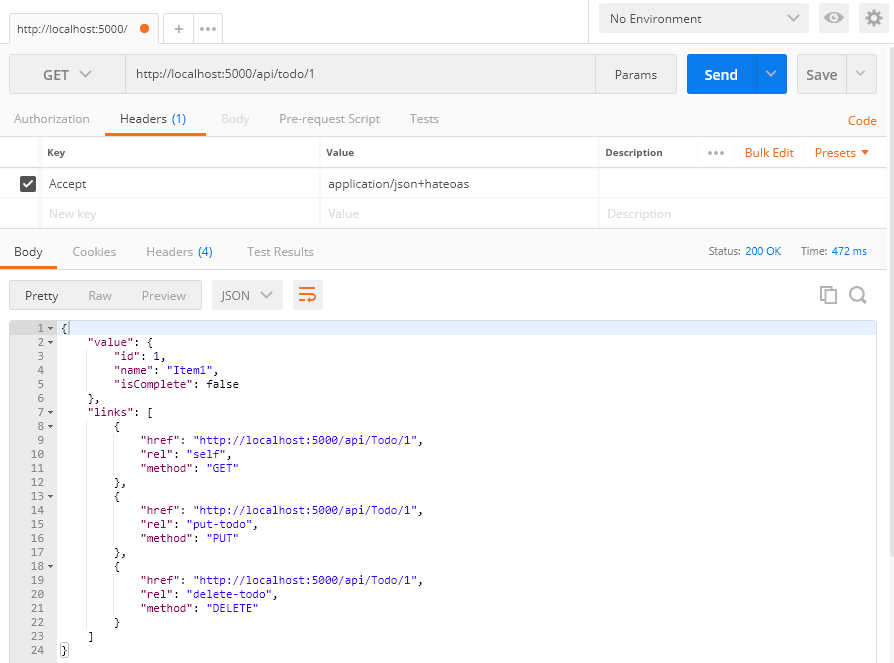Open Bulk Edit for headers

point(768,152)
